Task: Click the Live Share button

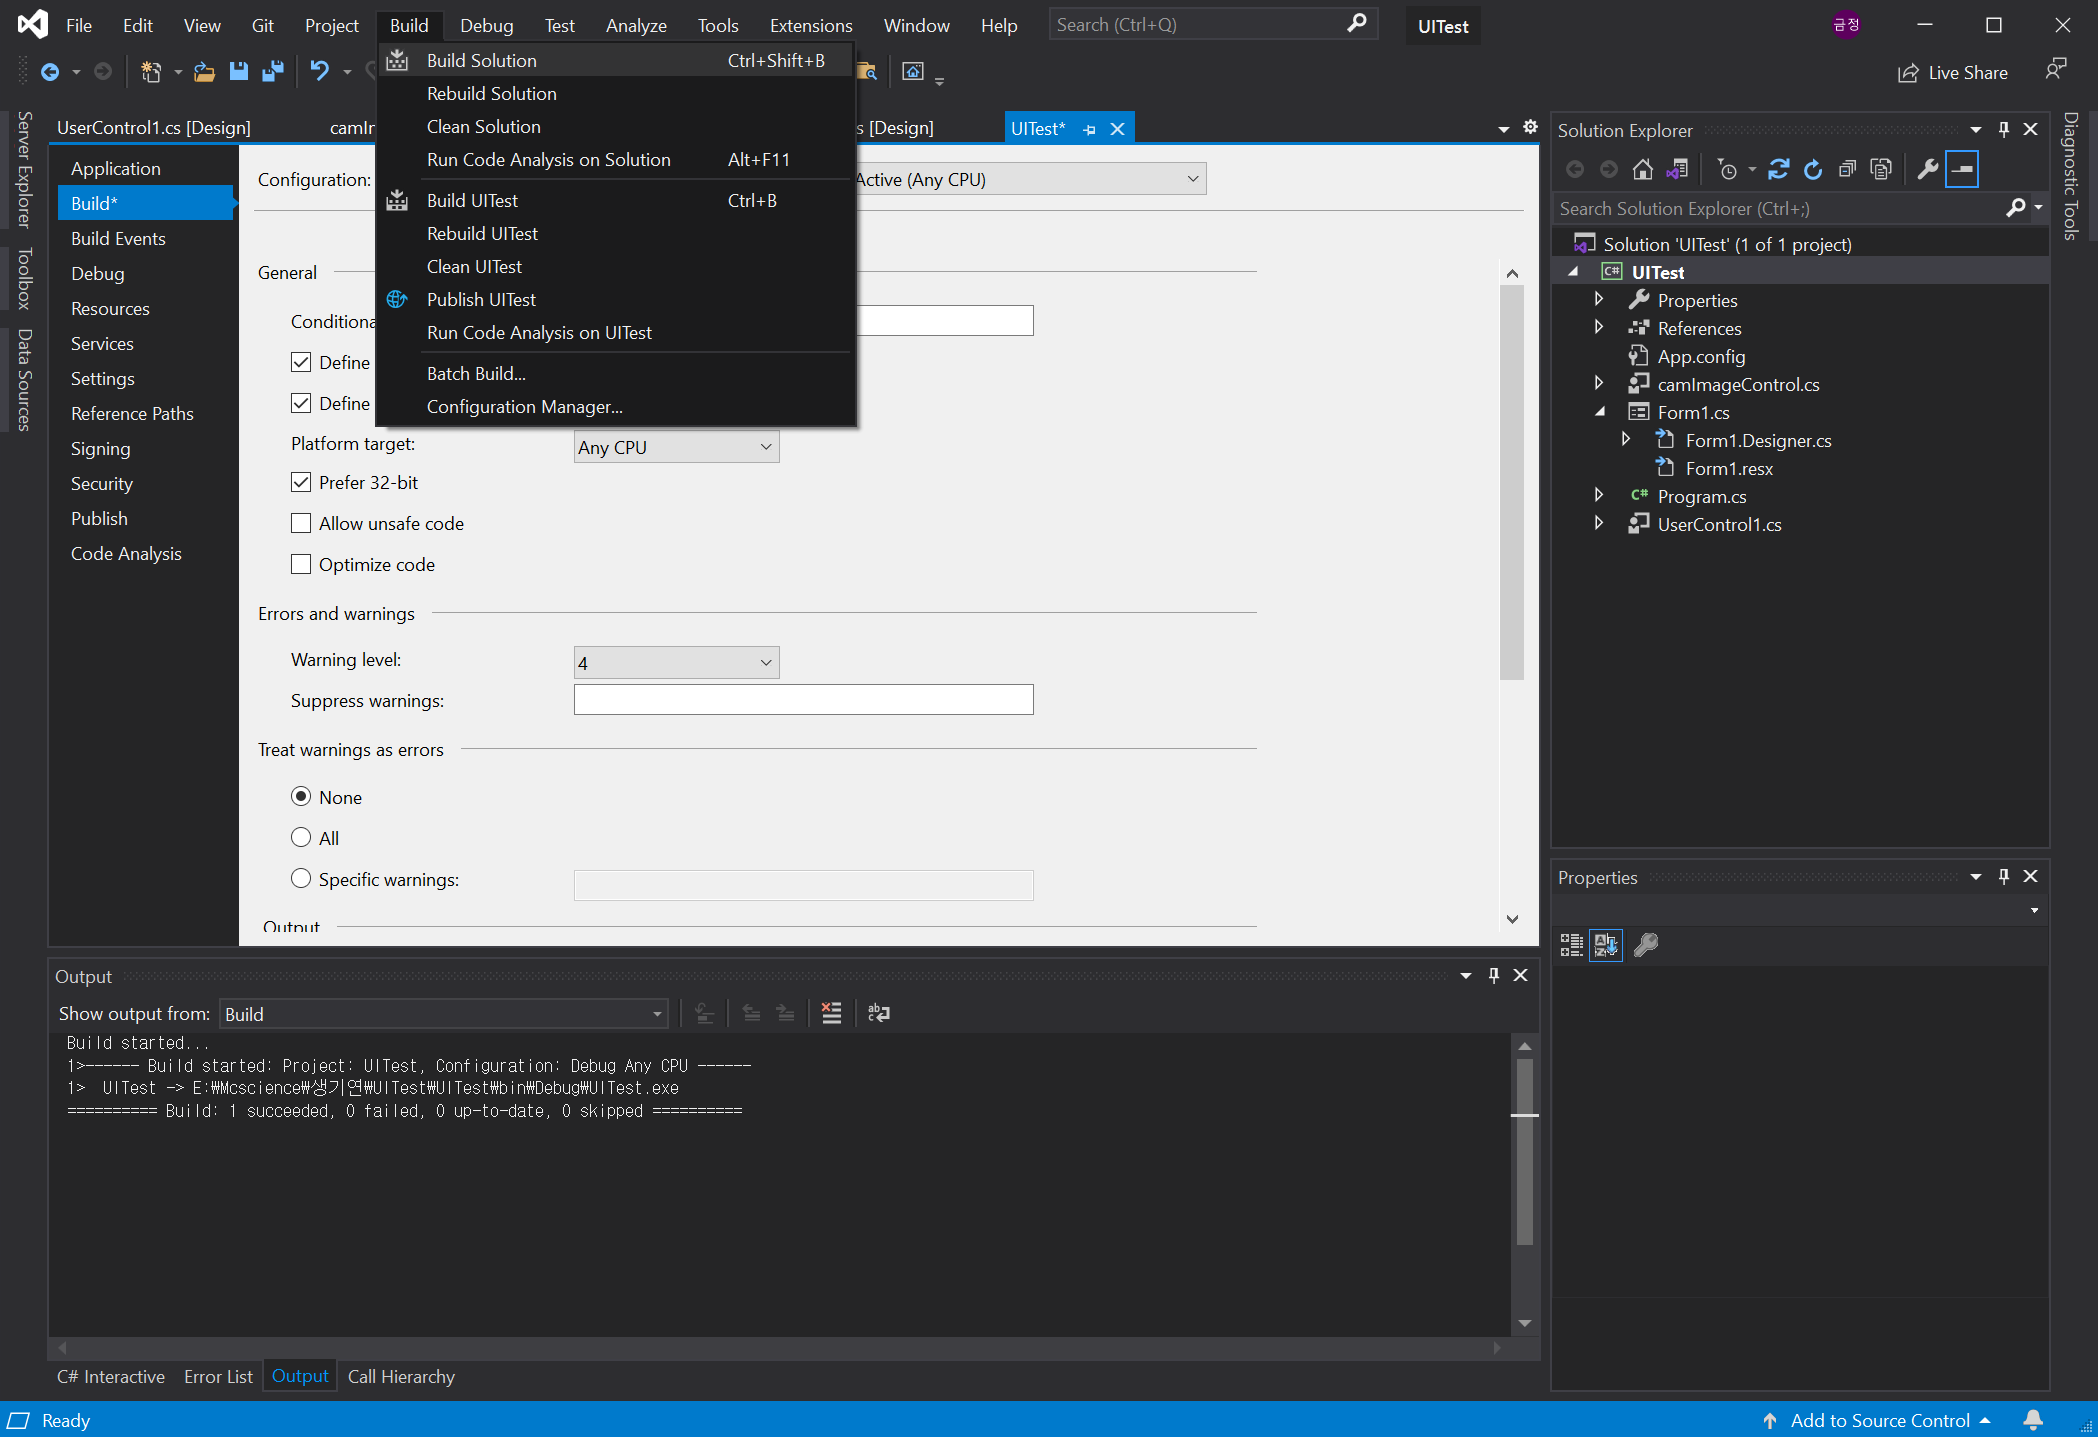Action: 1953,73
